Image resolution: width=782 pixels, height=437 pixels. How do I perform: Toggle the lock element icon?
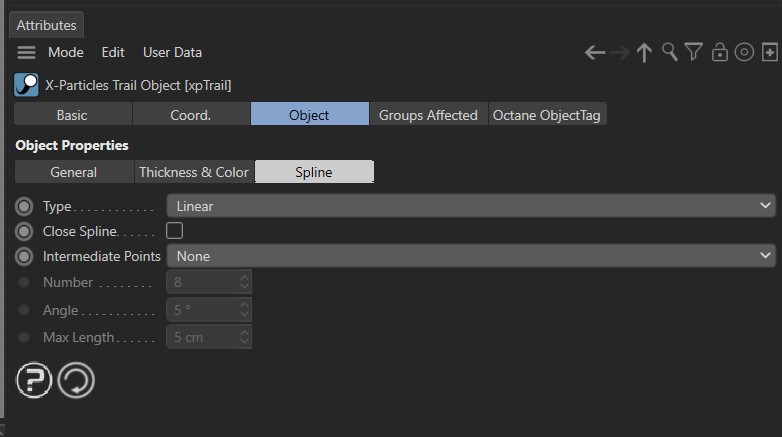(x=719, y=52)
